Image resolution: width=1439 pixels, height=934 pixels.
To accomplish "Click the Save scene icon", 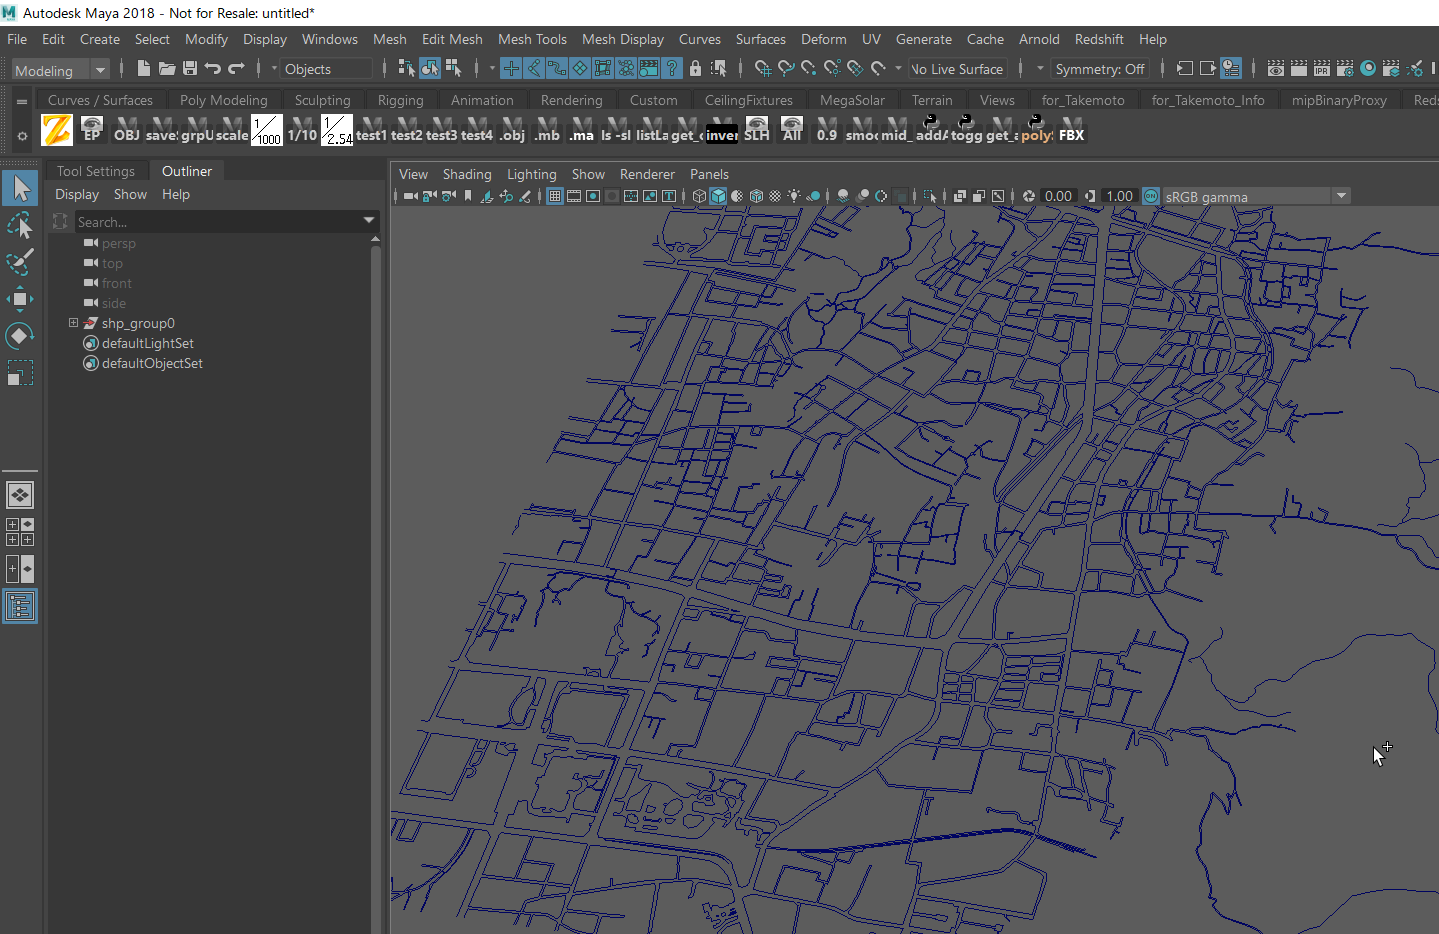I will [190, 69].
